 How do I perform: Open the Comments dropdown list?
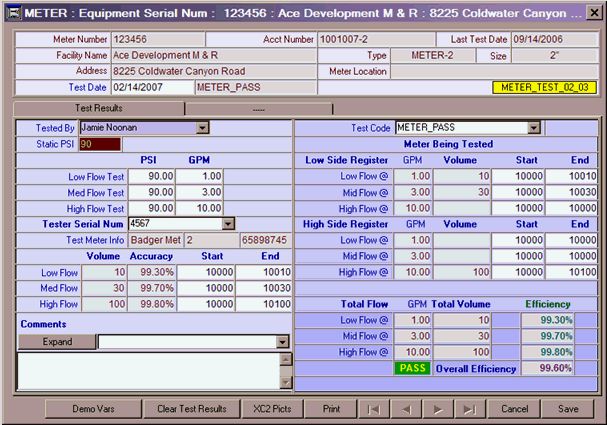(282, 342)
